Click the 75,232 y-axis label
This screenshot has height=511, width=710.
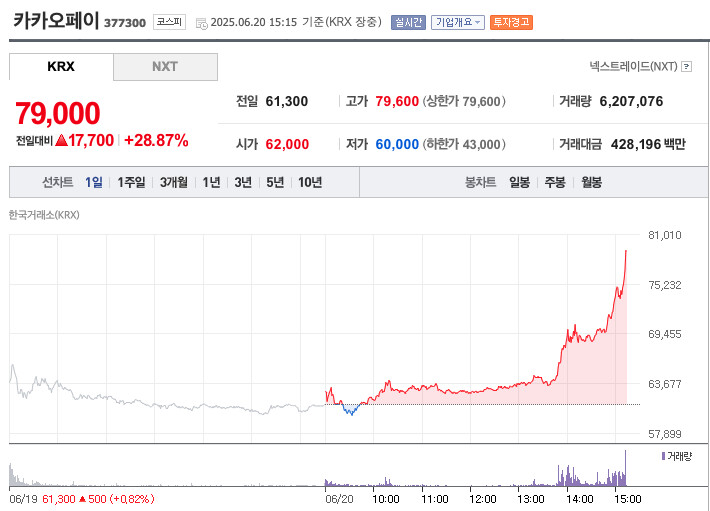pyautogui.click(x=664, y=285)
